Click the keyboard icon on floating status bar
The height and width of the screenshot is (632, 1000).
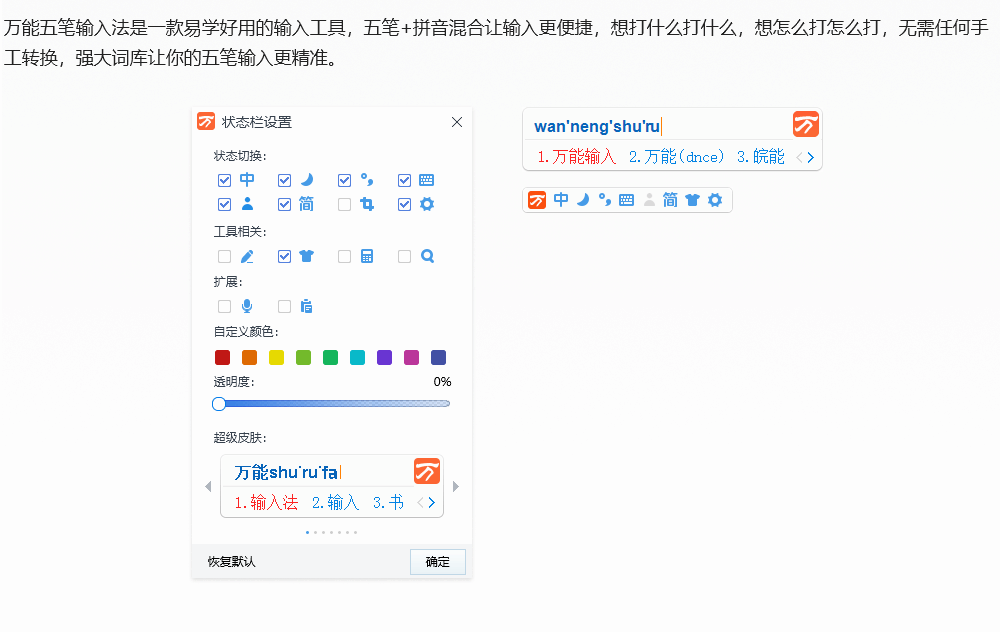tap(626, 200)
